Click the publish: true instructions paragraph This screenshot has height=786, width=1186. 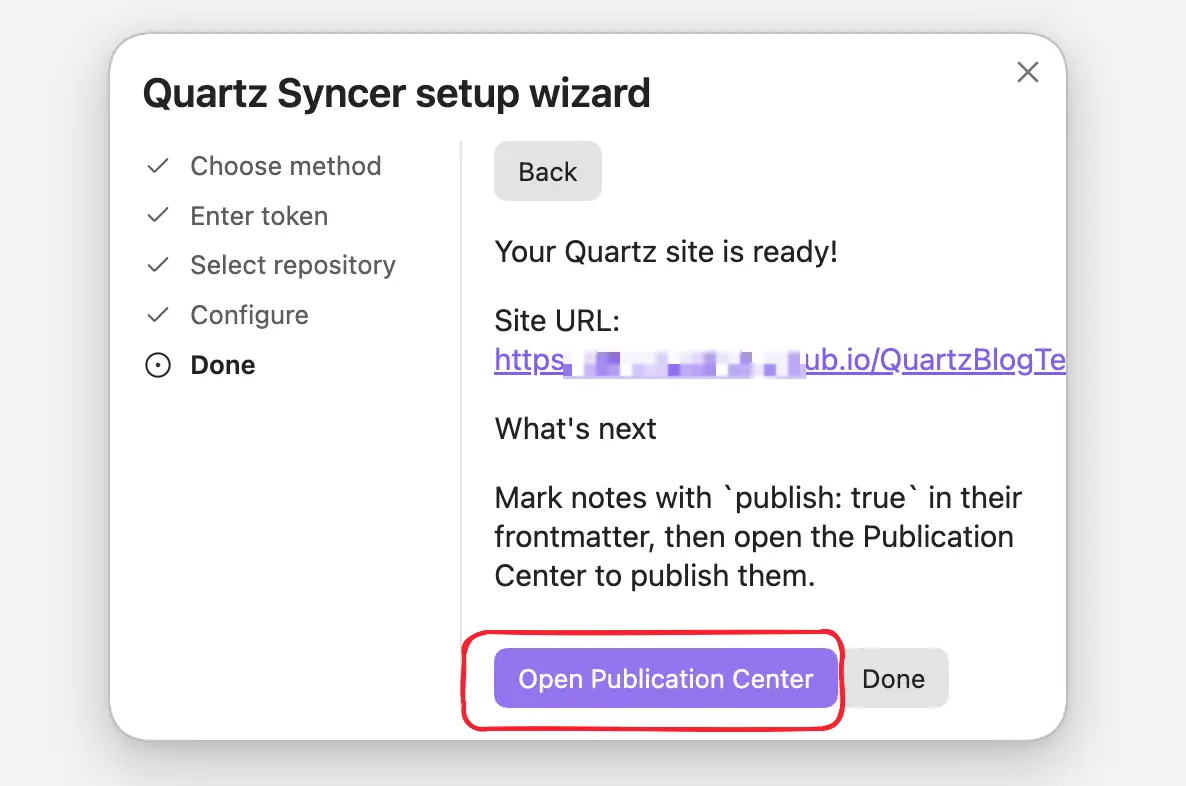[758, 536]
